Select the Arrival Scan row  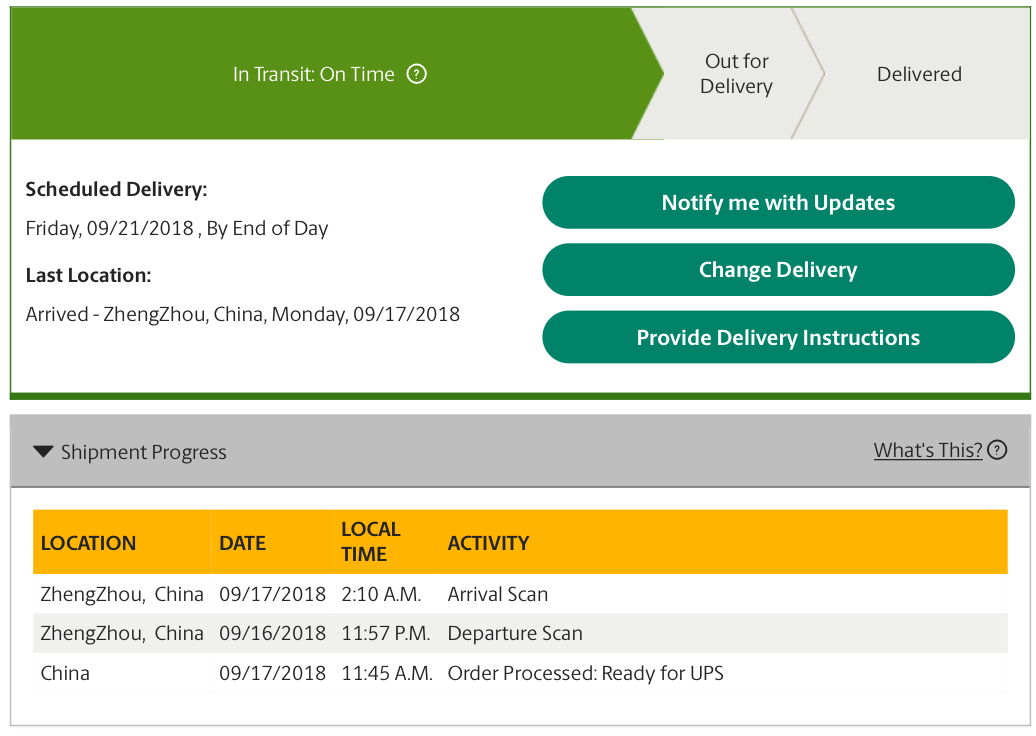point(521,594)
